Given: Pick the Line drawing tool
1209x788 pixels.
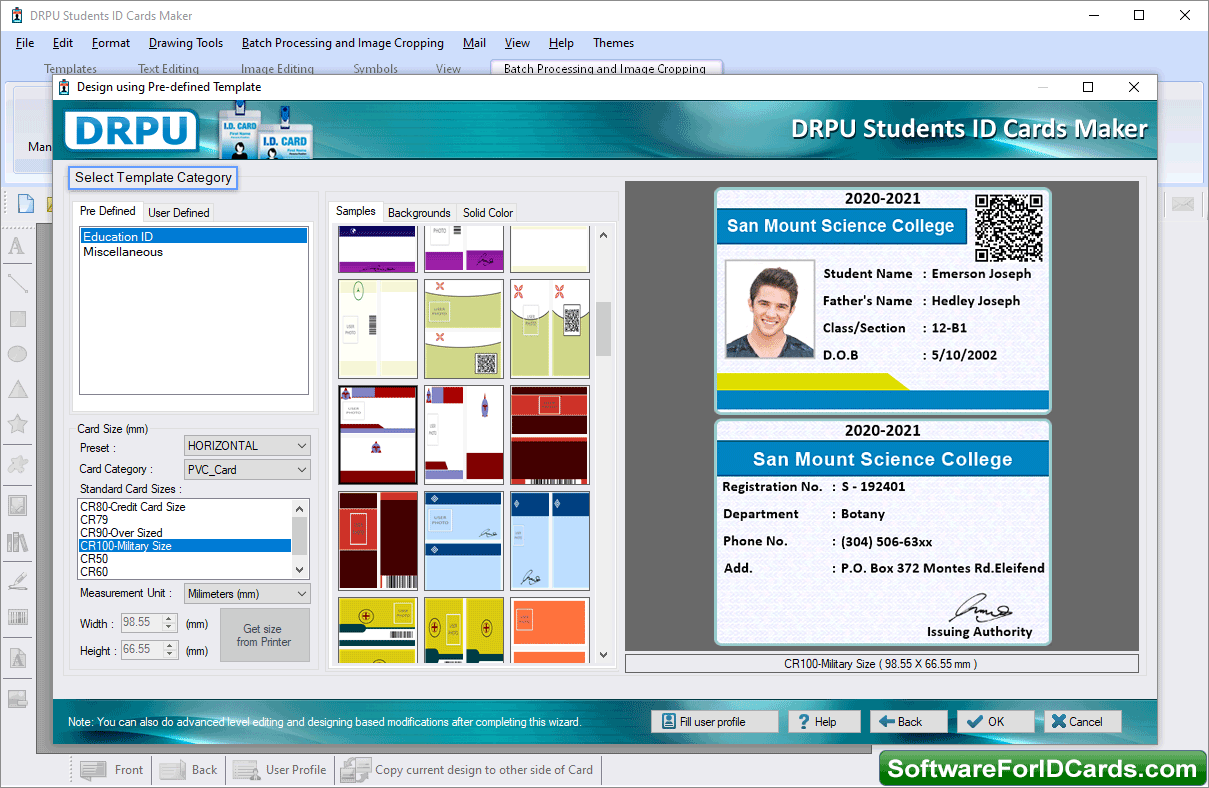Looking at the screenshot, I should point(17,283).
